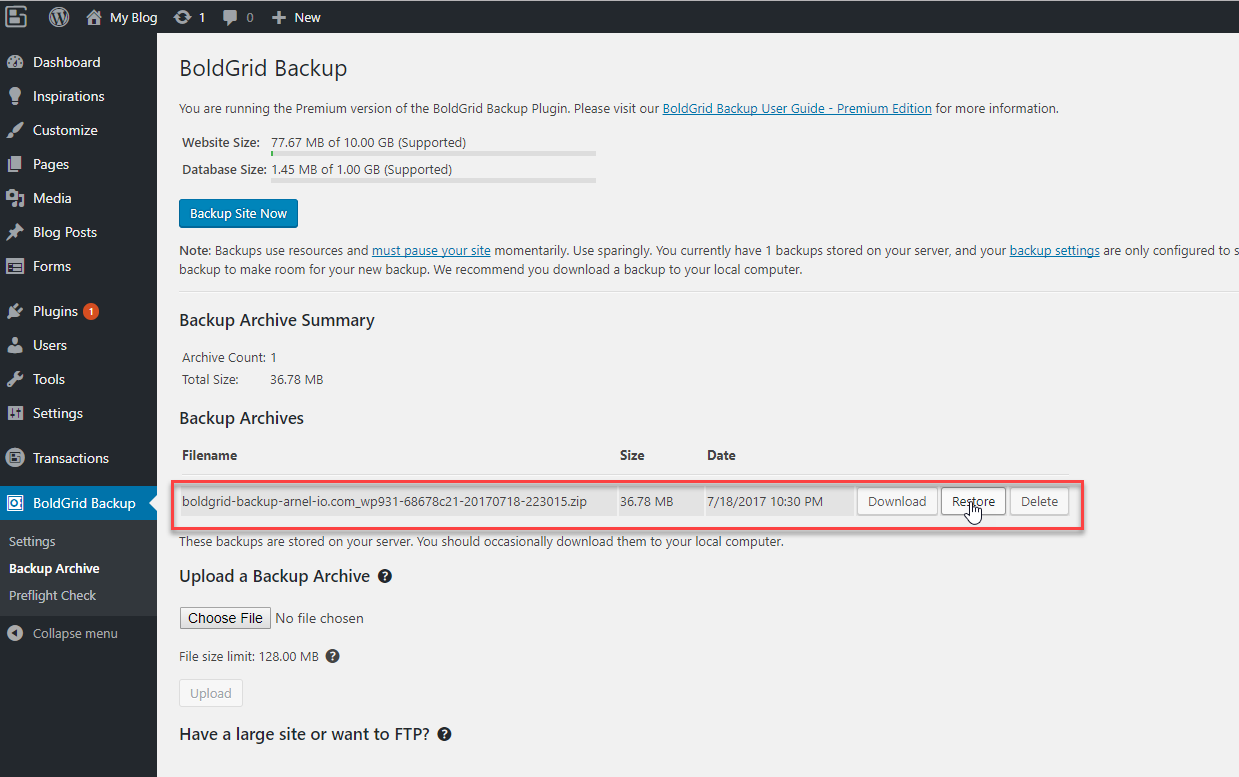Click the Media icon in sidebar
Image resolution: width=1239 pixels, height=777 pixels.
click(x=15, y=198)
